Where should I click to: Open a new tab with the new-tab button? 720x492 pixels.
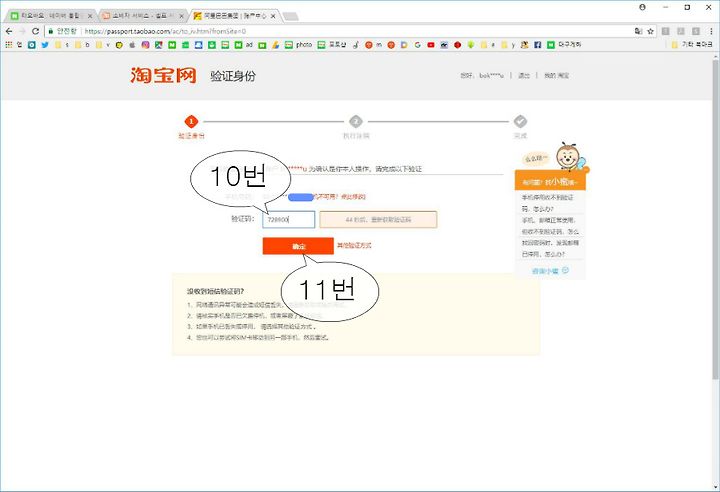coord(290,17)
